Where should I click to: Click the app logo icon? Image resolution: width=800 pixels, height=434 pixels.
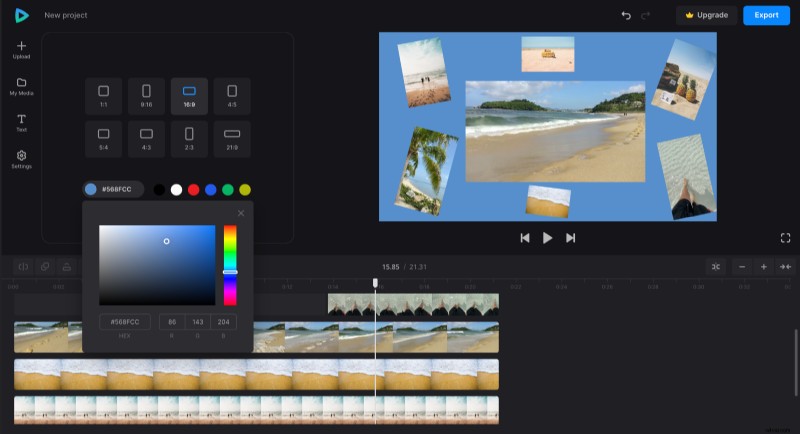[21, 15]
